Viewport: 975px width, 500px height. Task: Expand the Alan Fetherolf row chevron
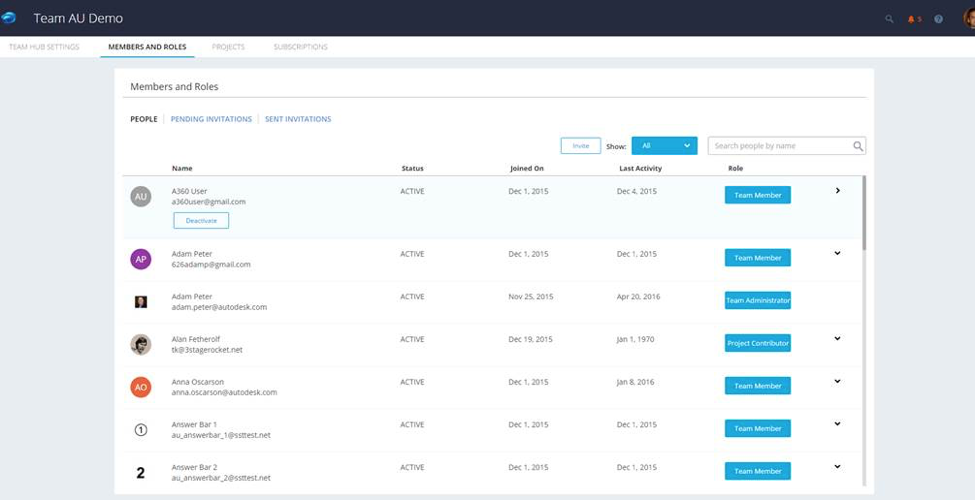pos(838,339)
